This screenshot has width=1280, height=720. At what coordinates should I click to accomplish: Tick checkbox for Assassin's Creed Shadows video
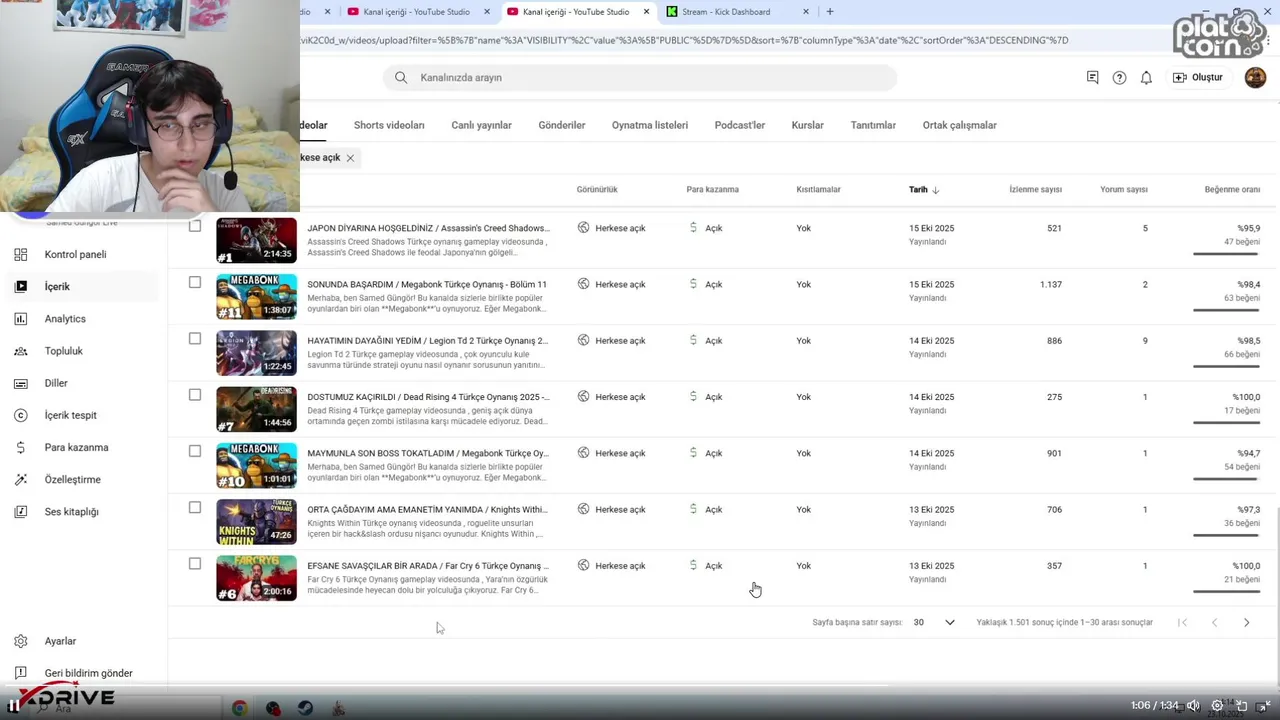[x=195, y=226]
